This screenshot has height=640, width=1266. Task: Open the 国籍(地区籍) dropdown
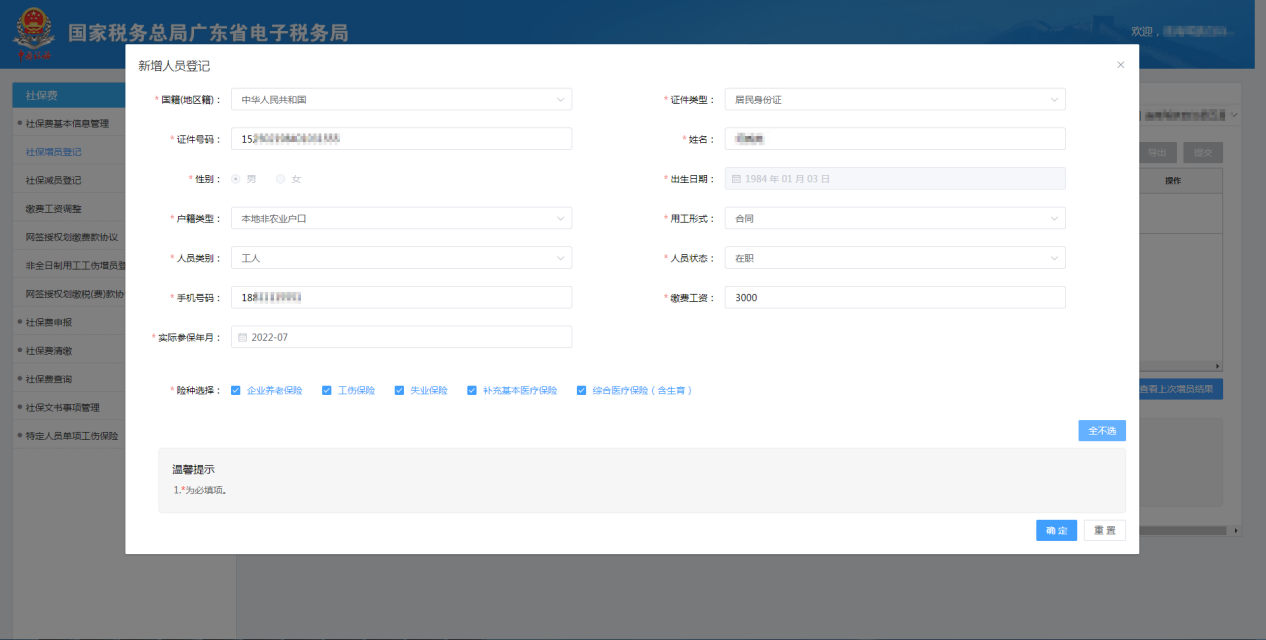click(401, 100)
